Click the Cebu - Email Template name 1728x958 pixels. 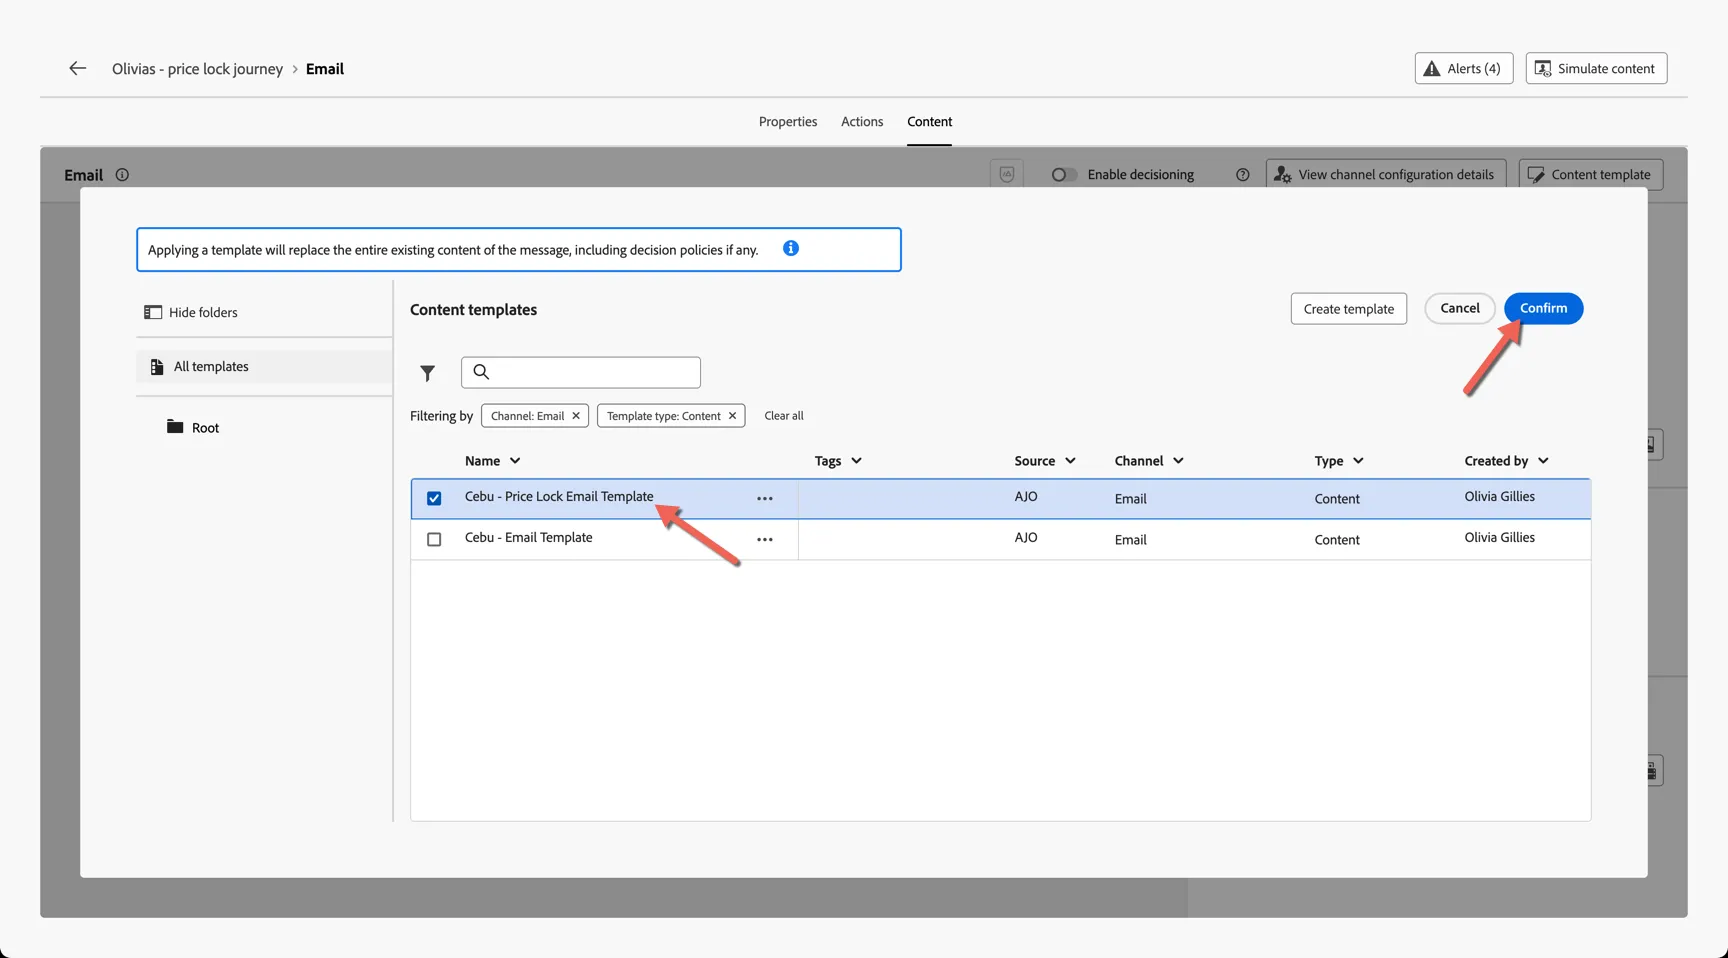point(528,538)
